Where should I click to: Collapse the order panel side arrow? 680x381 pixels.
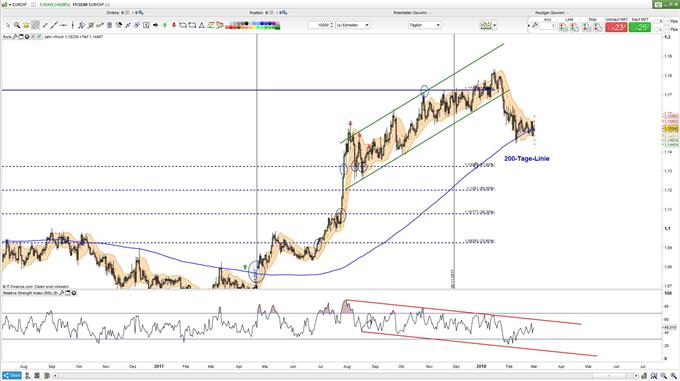[529, 26]
